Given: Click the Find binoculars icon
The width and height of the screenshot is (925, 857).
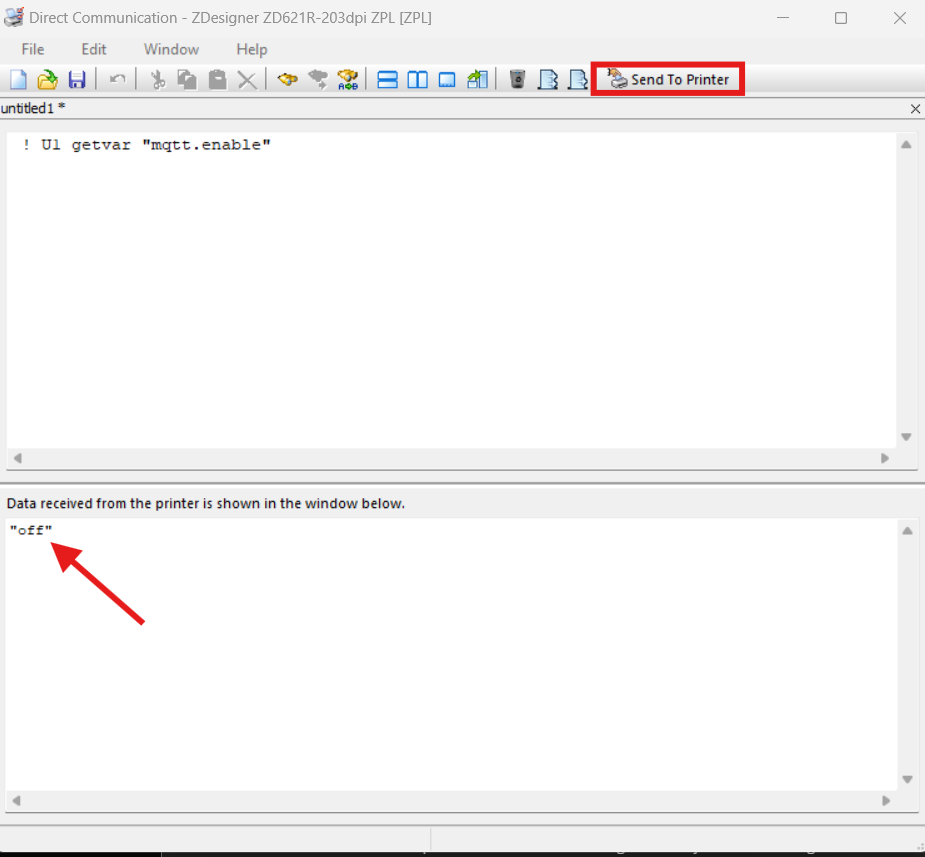Looking at the screenshot, I should pyautogui.click(x=288, y=80).
